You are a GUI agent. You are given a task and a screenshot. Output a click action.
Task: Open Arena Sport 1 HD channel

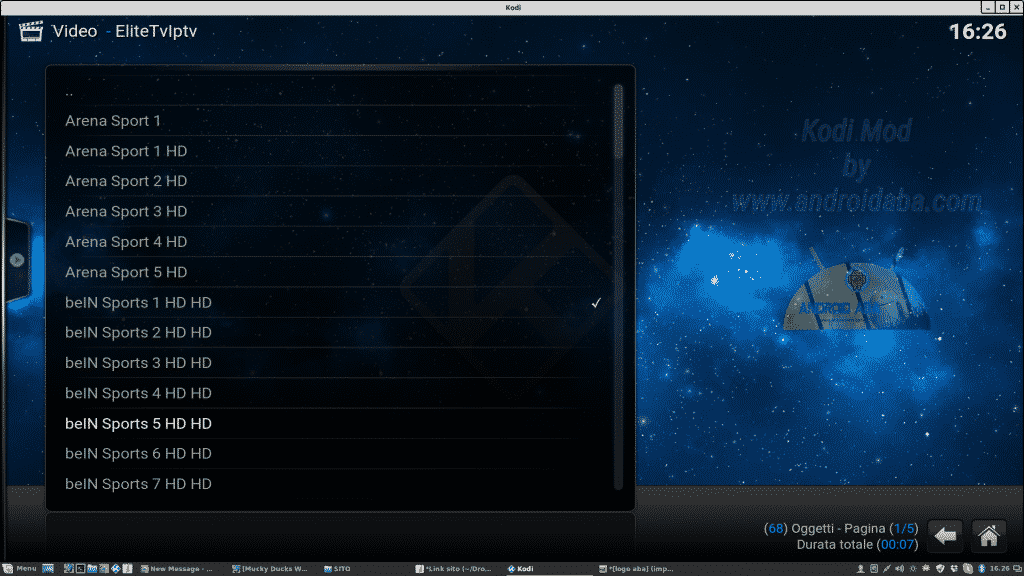[x=330, y=151]
